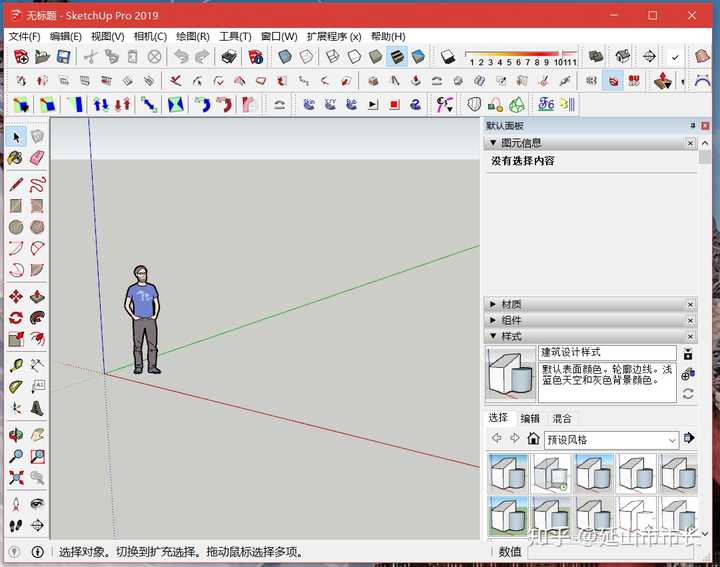The height and width of the screenshot is (567, 720).
Task: Select the Follow Me tool
Action: [x=37, y=318]
